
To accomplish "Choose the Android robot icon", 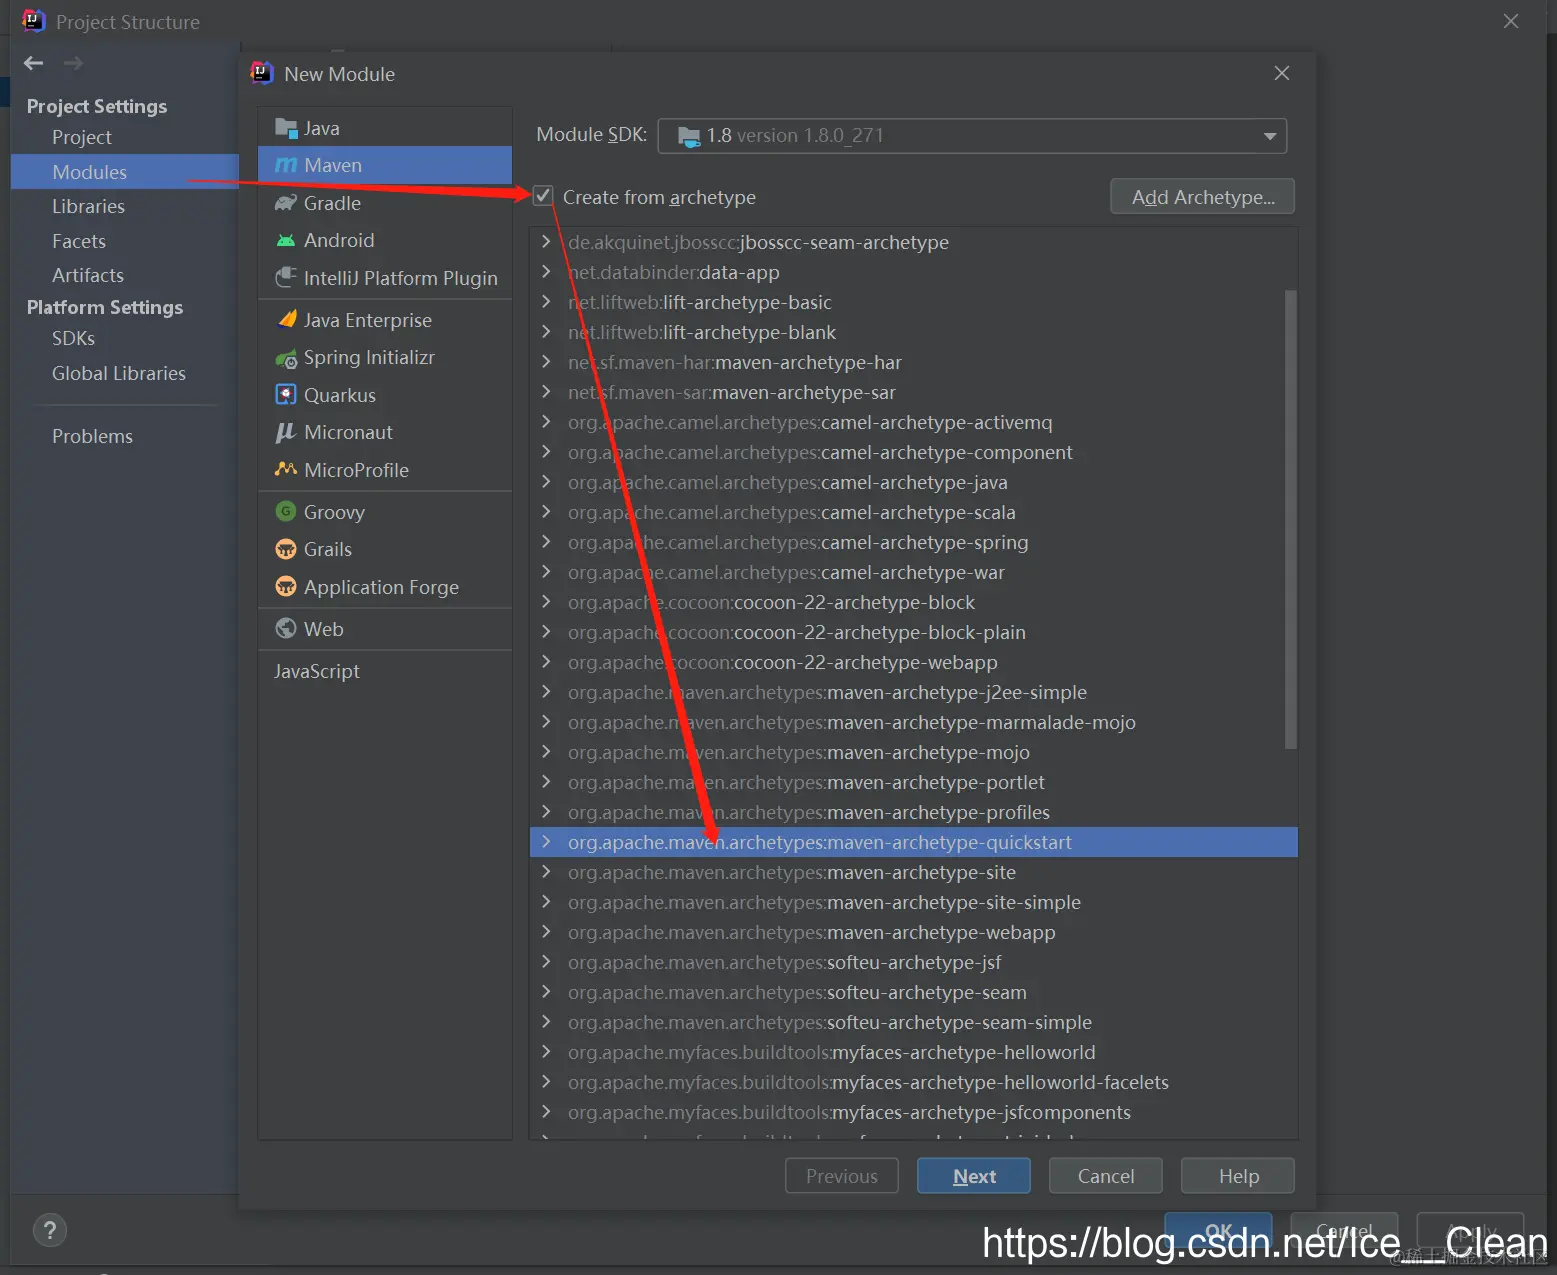I will pos(286,240).
